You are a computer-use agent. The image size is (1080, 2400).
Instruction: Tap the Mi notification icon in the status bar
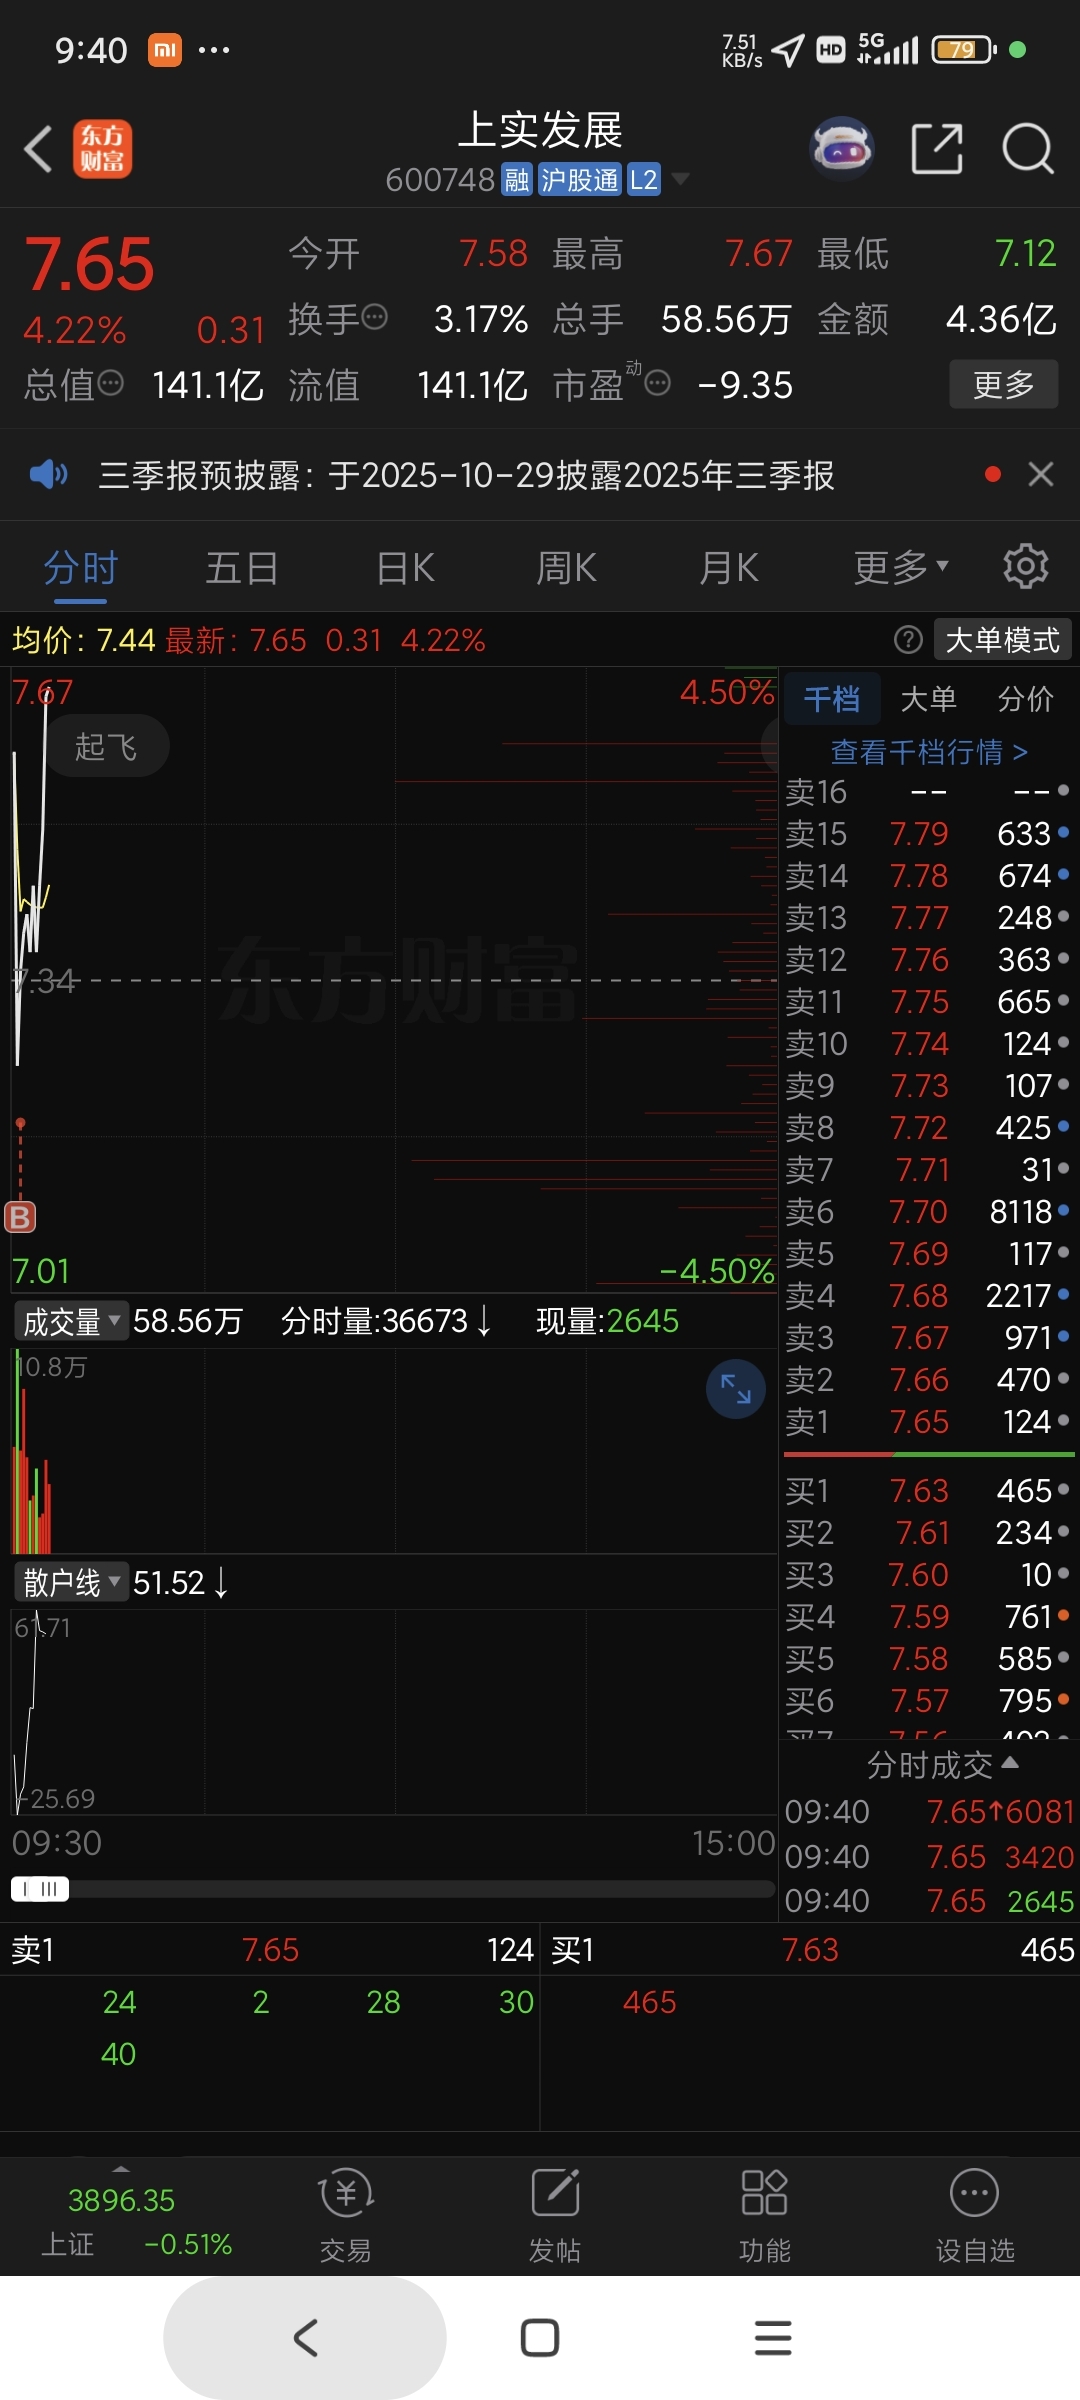165,50
